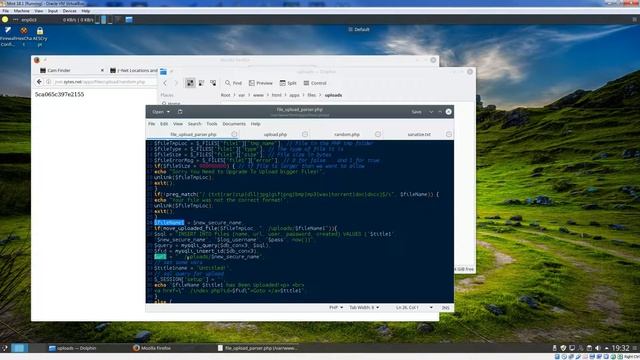Screen dimensions: 640x360
Task: Close the file_upload_parser.php editor tab
Action: (x=234, y=134)
